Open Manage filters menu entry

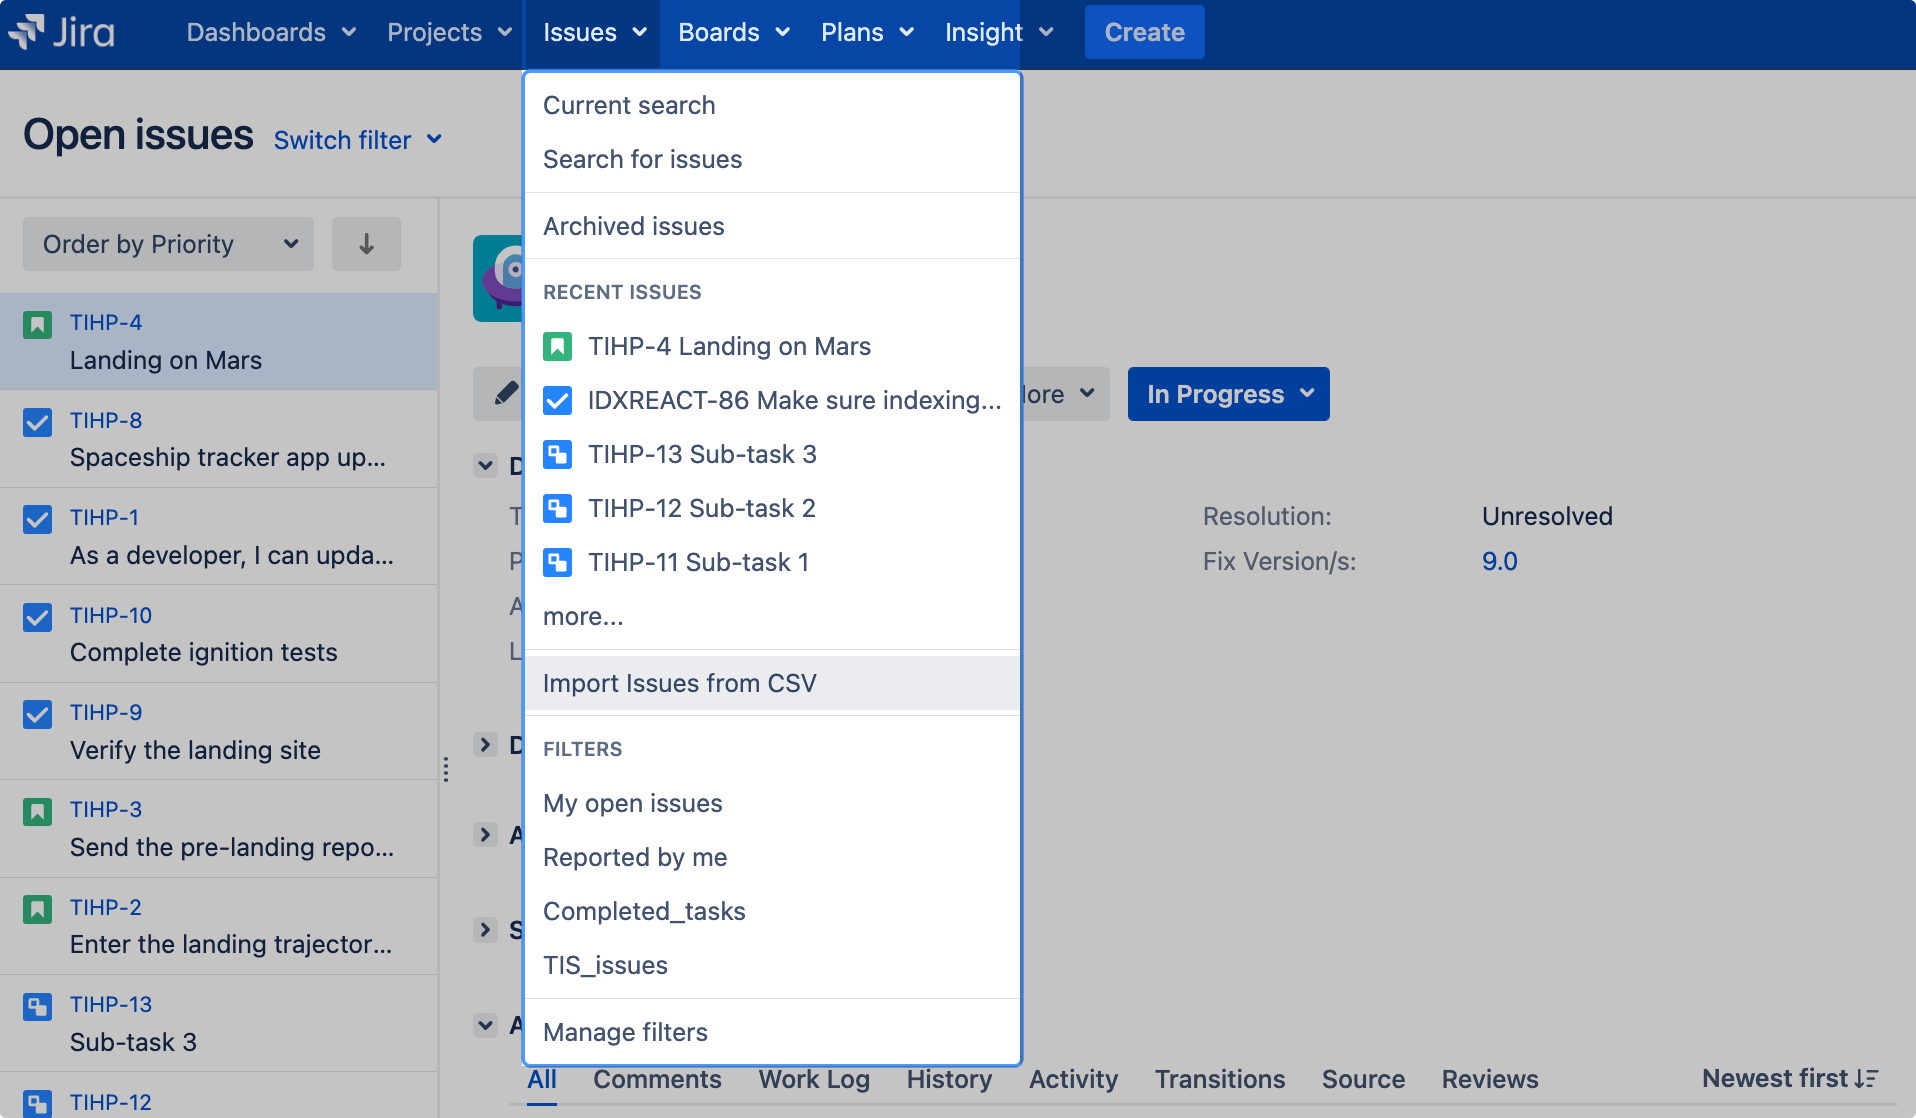coord(625,1032)
